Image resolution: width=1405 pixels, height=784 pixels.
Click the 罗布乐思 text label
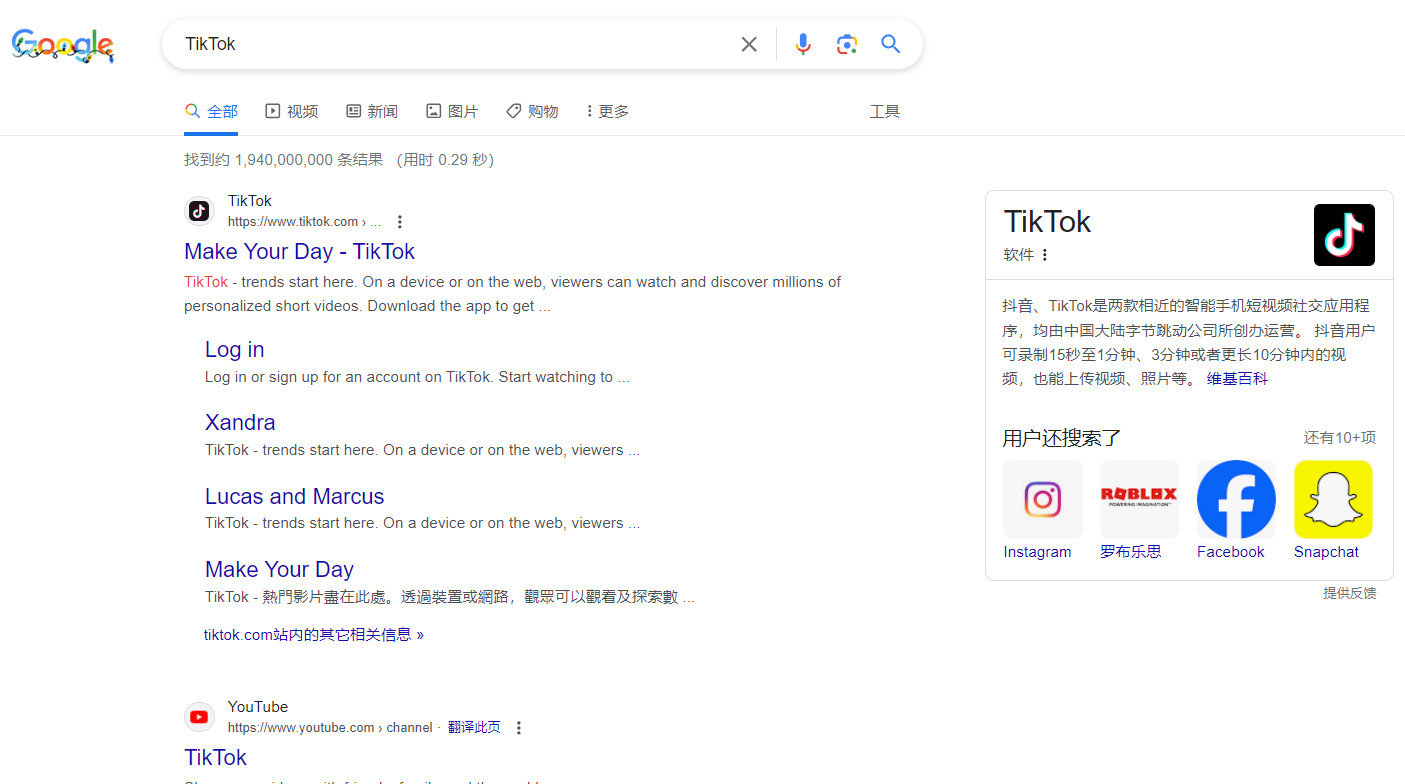click(x=1131, y=552)
